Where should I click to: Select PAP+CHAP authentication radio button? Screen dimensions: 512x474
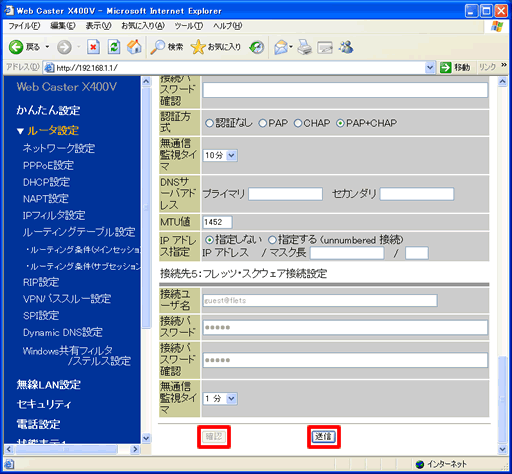click(x=340, y=123)
